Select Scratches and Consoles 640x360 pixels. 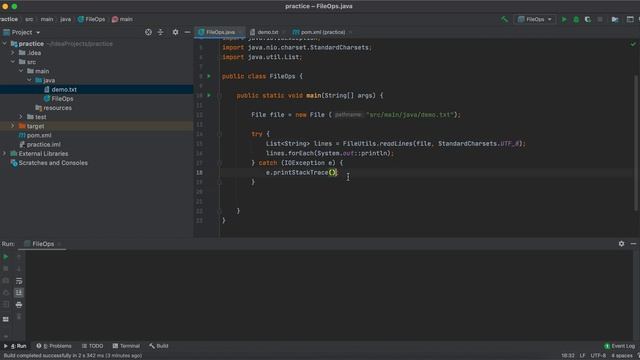click(53, 163)
